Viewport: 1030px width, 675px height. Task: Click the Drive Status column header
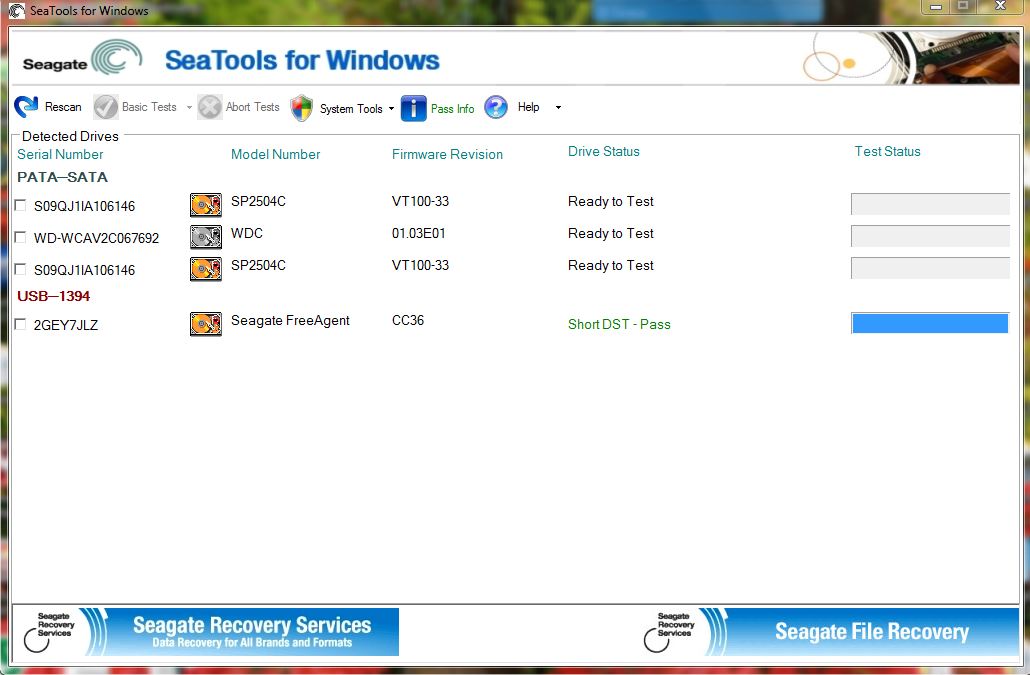604,152
